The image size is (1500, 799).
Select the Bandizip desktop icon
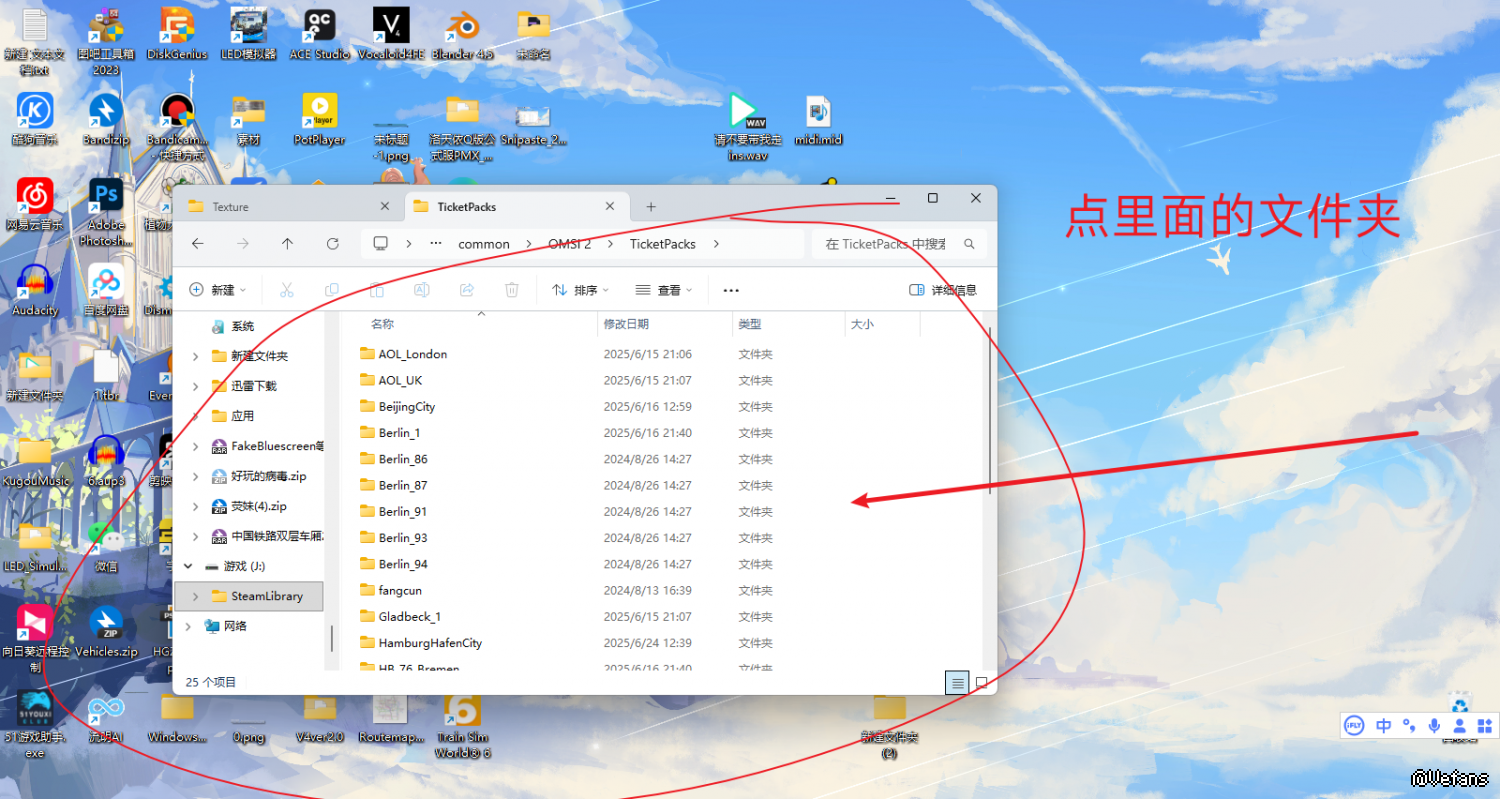(106, 119)
